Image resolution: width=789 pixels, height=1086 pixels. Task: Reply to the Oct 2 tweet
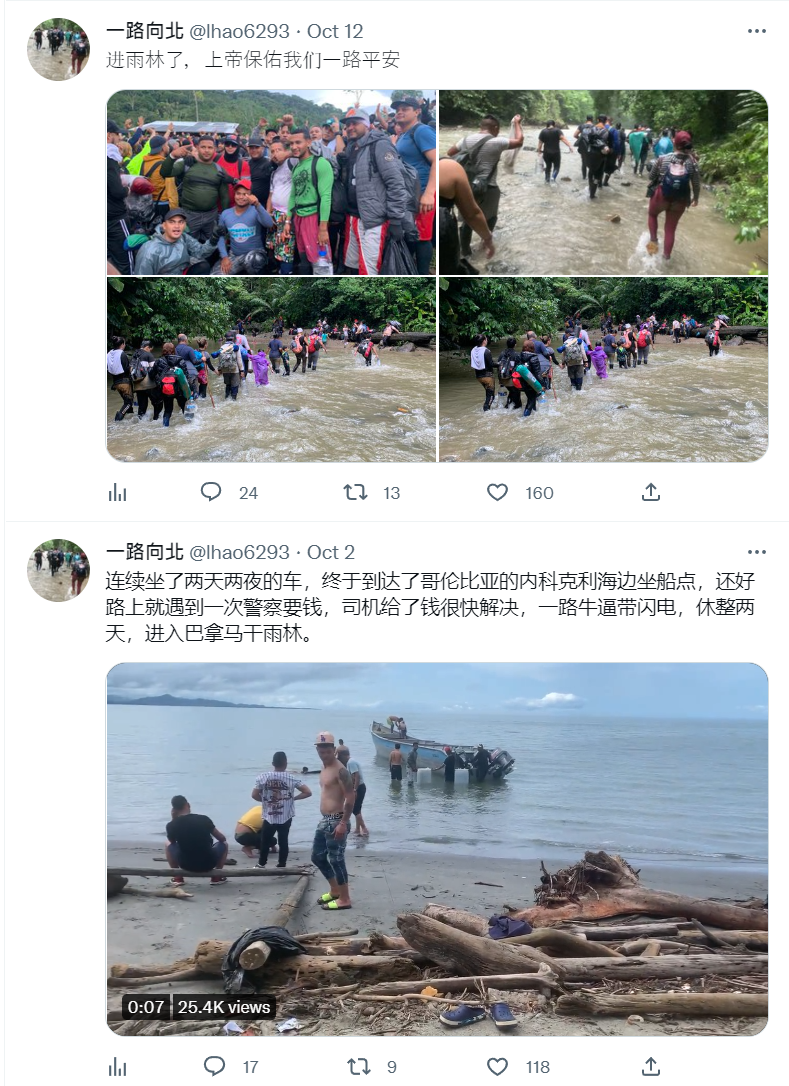(214, 1066)
